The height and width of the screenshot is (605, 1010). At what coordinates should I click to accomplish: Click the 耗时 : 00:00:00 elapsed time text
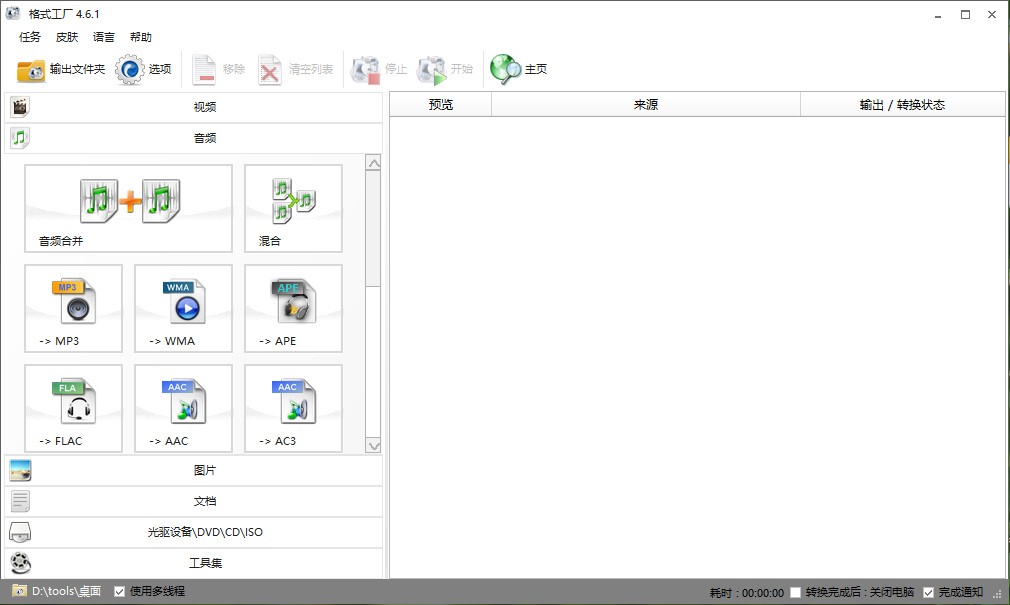[747, 593]
